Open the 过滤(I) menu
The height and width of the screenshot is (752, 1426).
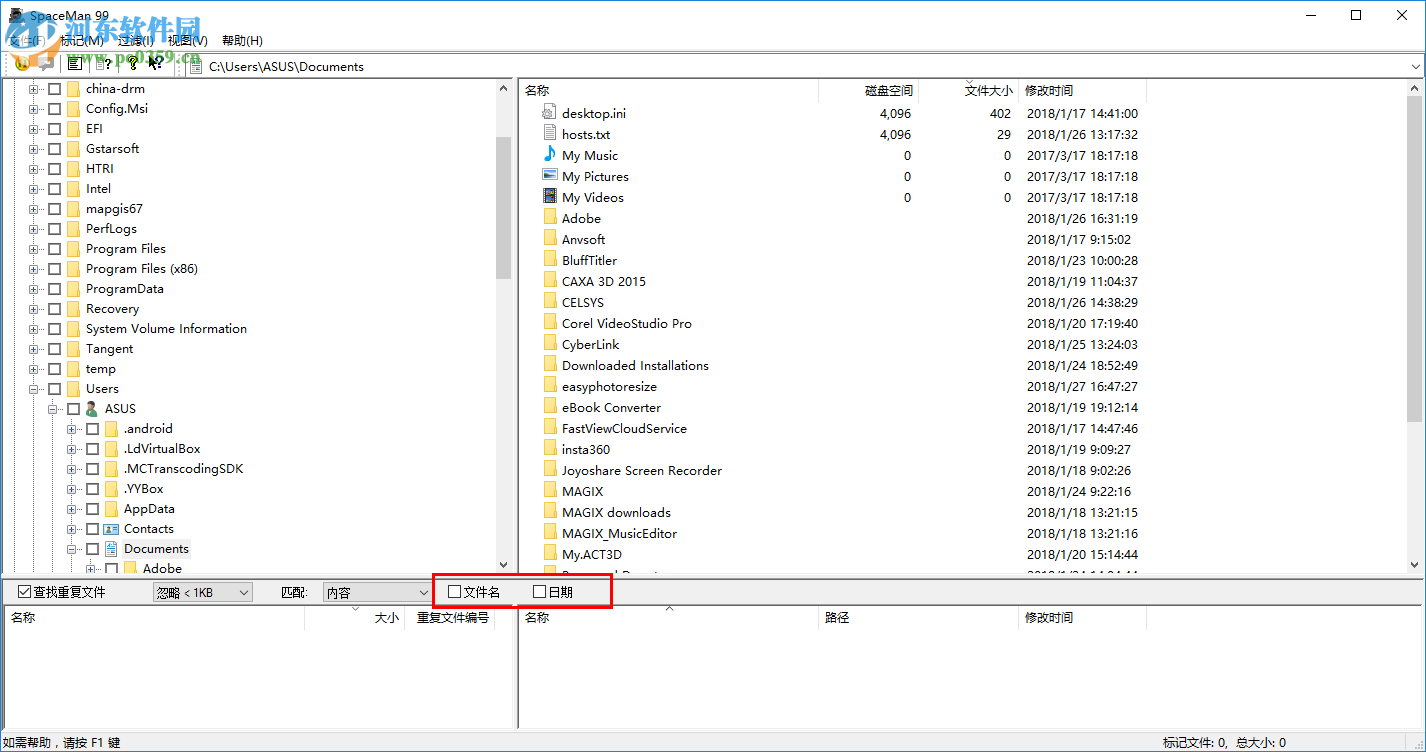tap(136, 40)
